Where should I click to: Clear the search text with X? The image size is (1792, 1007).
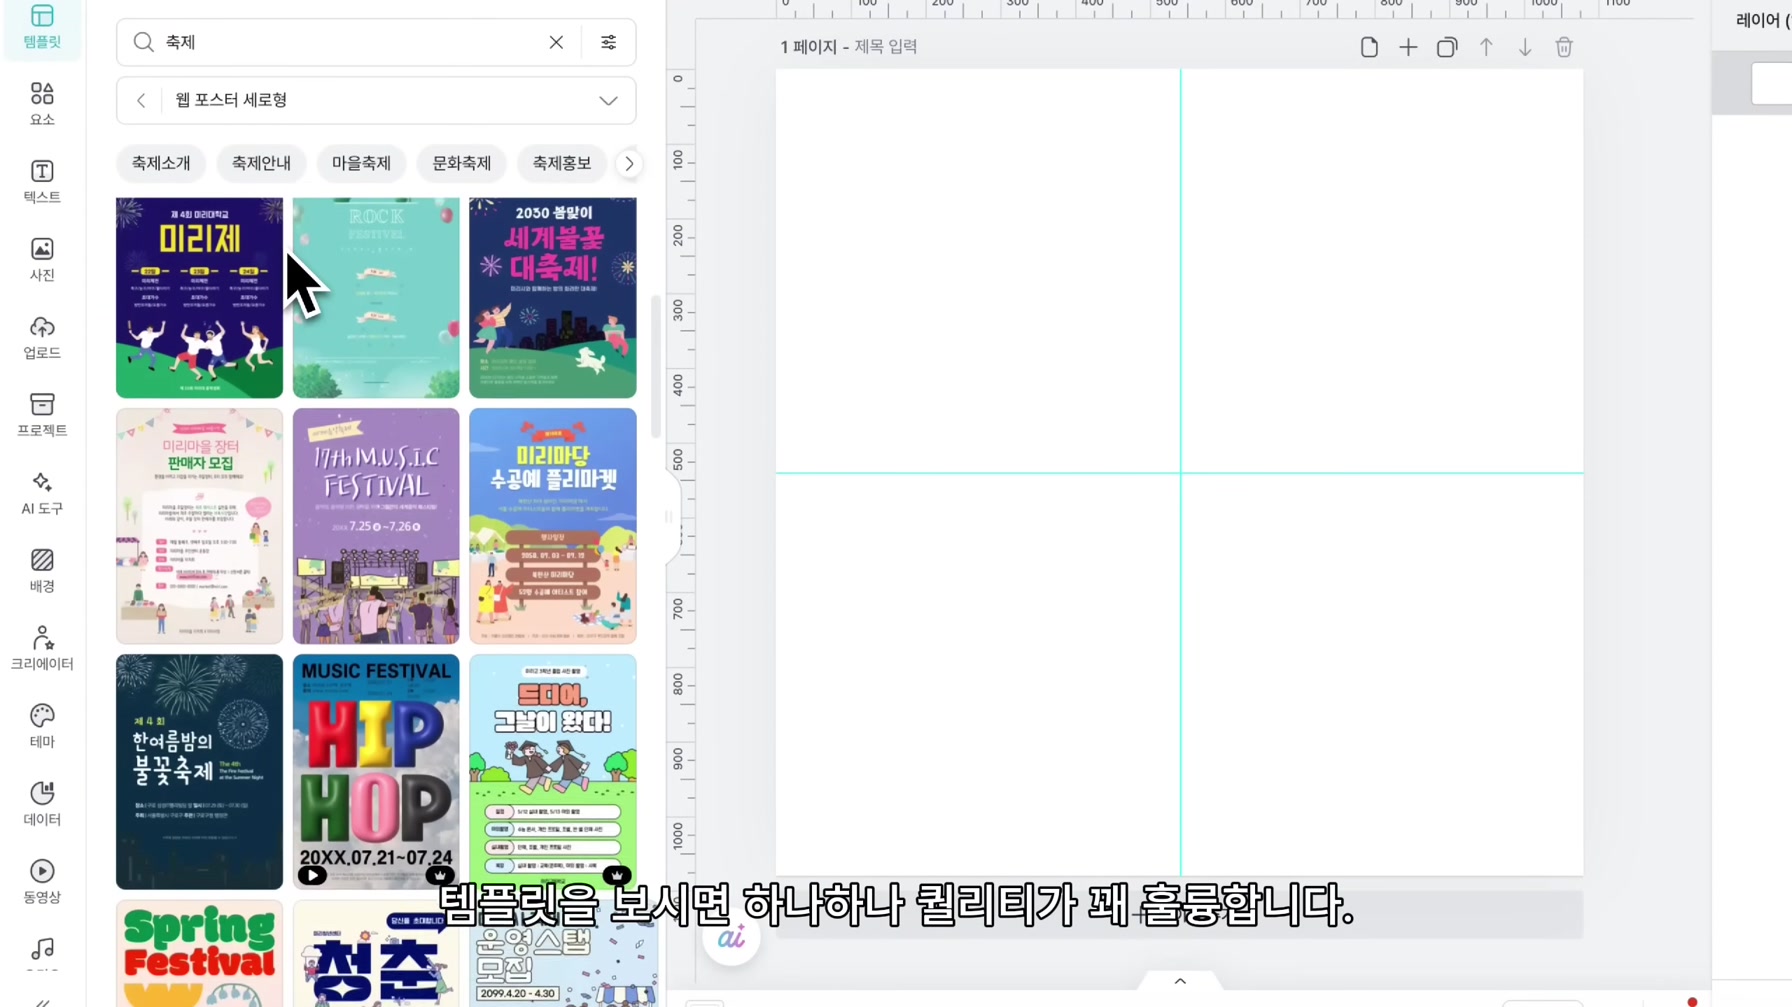coord(556,42)
